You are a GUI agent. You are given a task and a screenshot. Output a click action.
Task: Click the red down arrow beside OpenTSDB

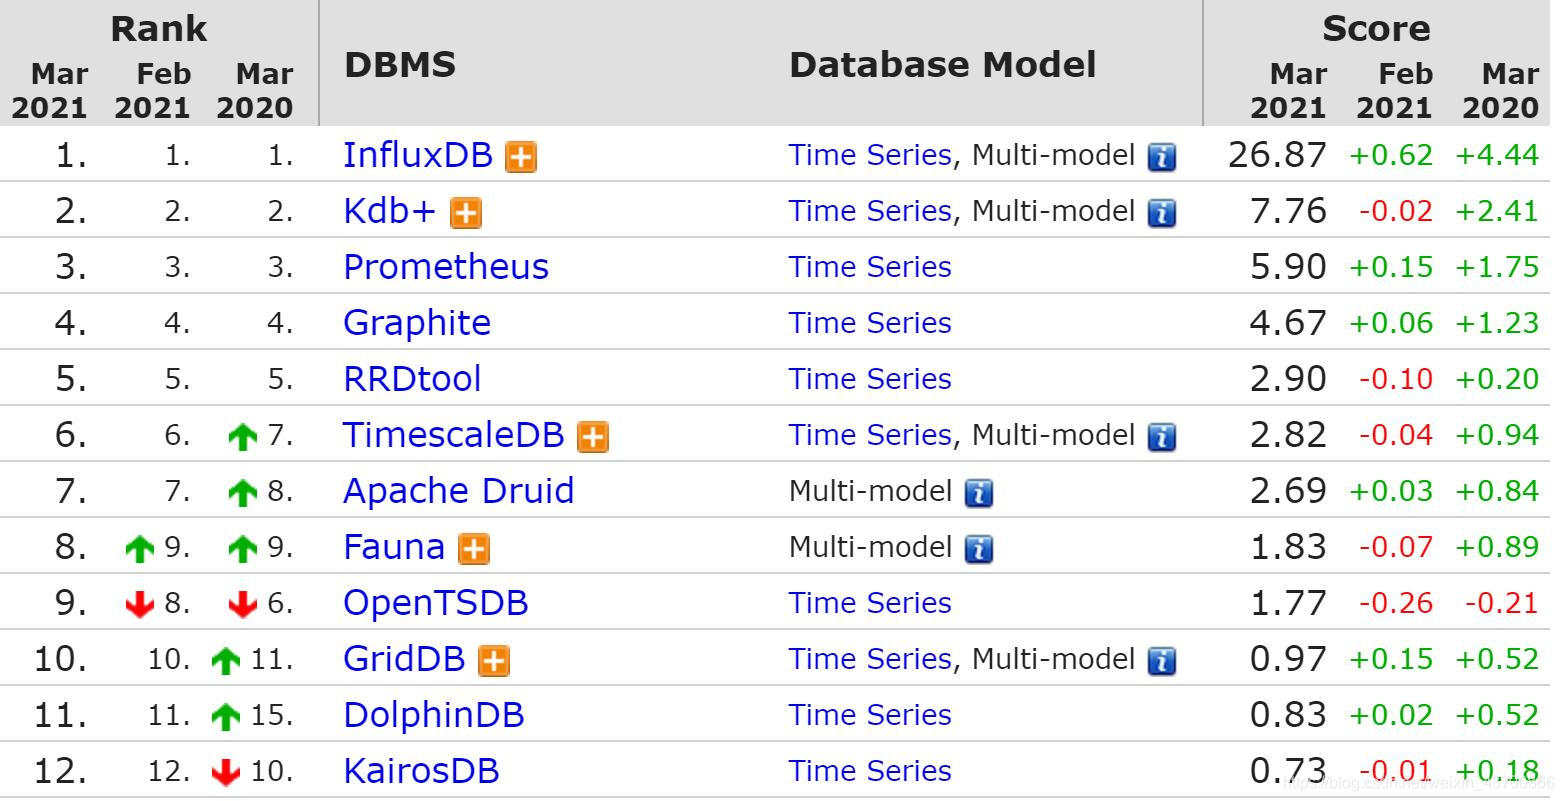pyautogui.click(x=139, y=604)
